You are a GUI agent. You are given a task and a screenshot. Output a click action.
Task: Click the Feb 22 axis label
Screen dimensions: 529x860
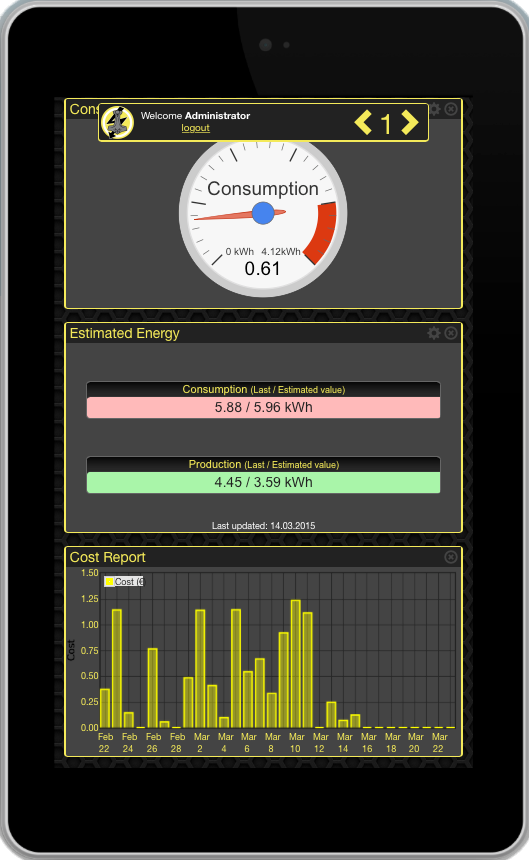coord(105,743)
